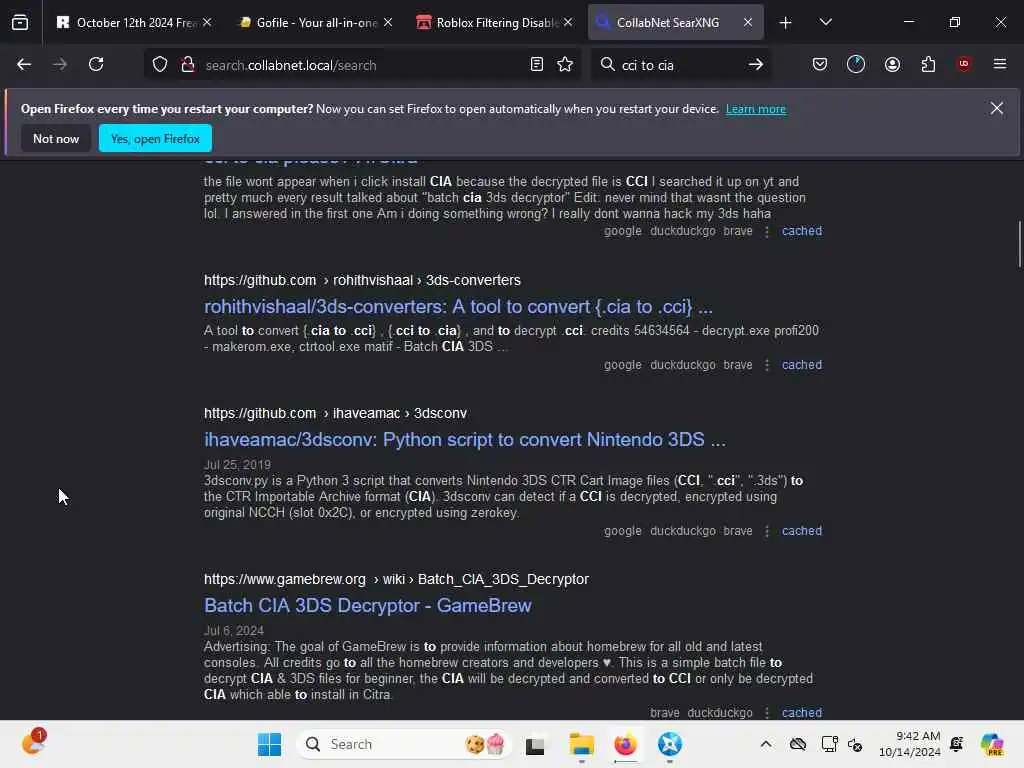Open taskbar clock and date
1024x768 pixels.
click(x=909, y=744)
